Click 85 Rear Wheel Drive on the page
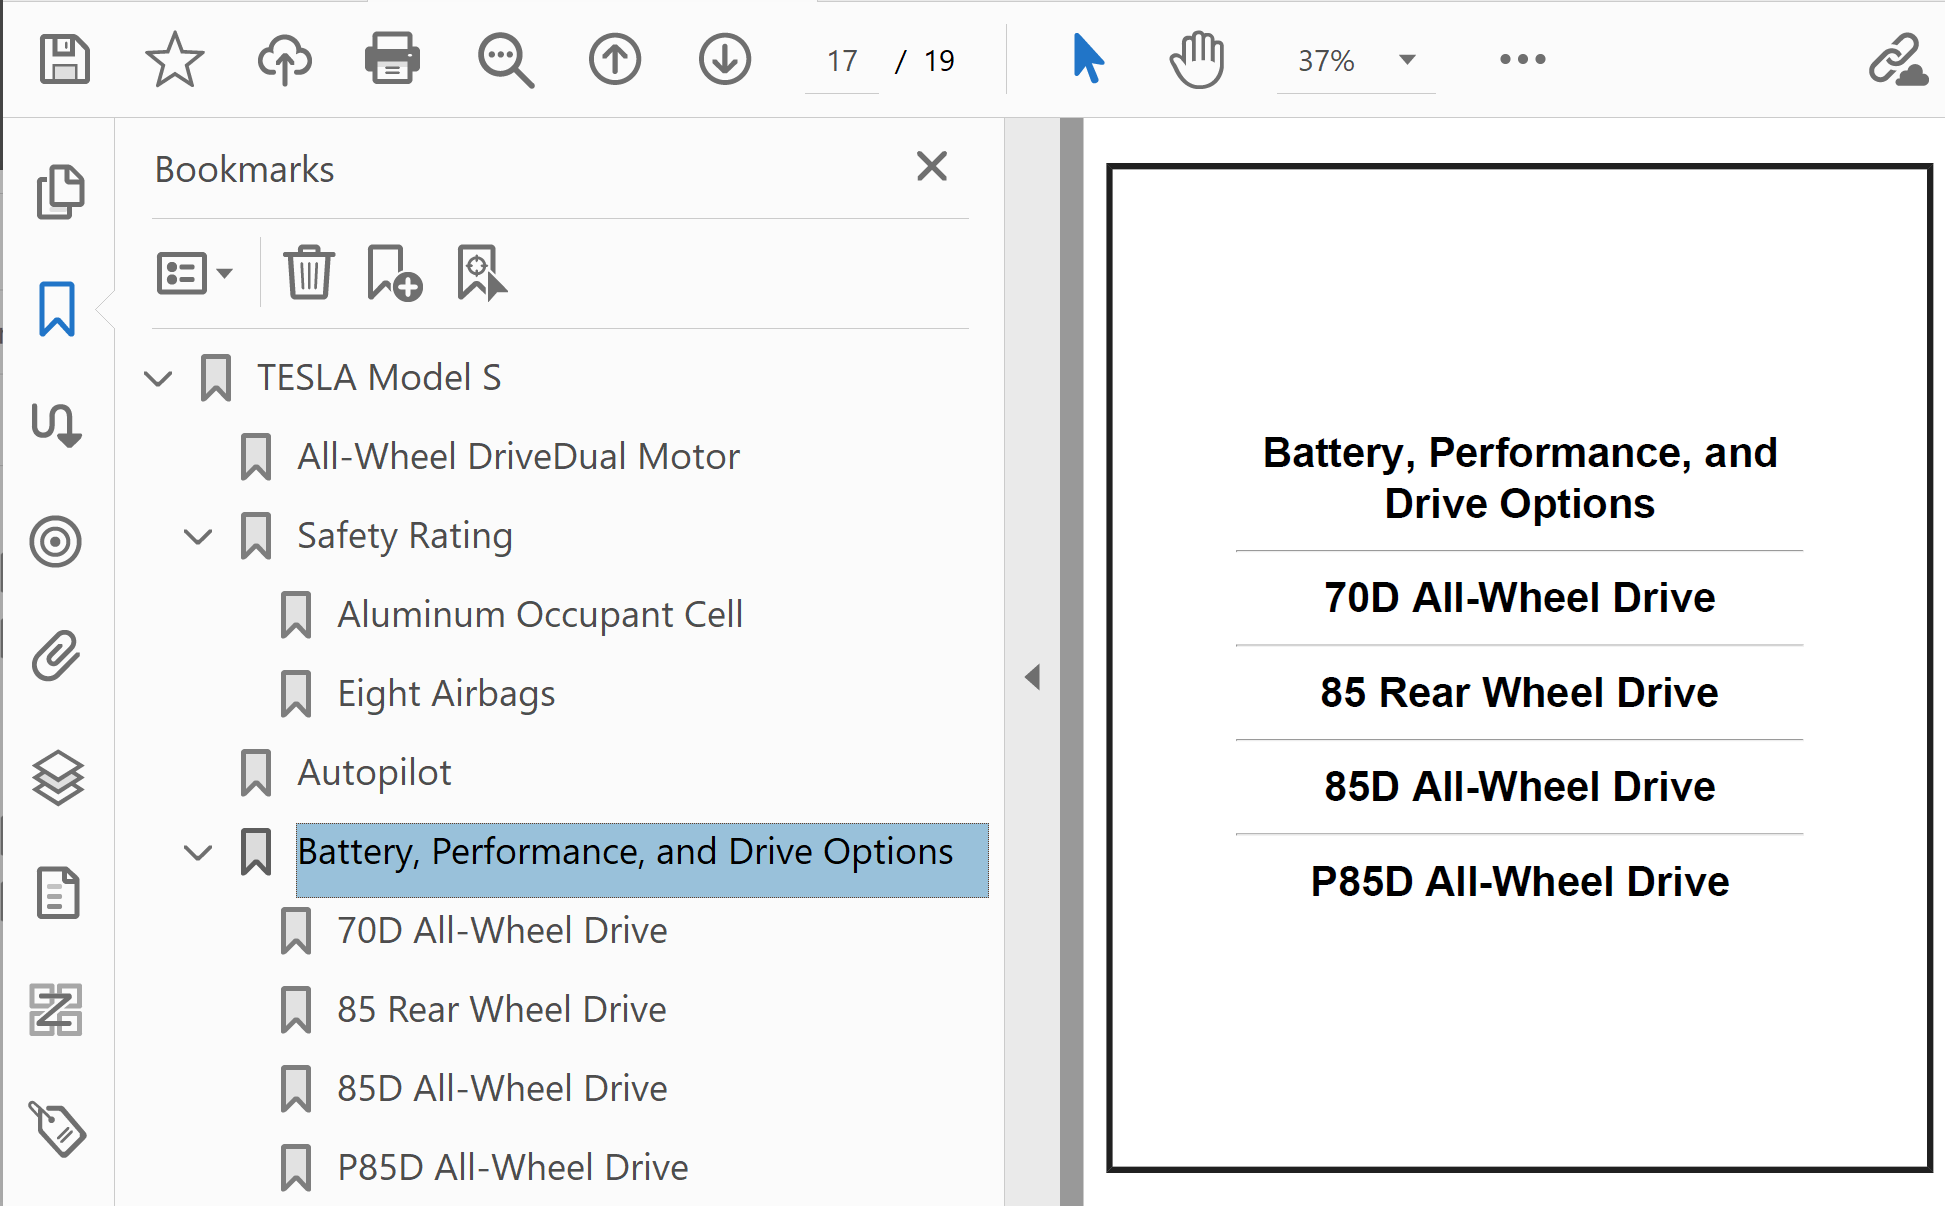Image resolution: width=1945 pixels, height=1206 pixels. pyautogui.click(x=1520, y=692)
